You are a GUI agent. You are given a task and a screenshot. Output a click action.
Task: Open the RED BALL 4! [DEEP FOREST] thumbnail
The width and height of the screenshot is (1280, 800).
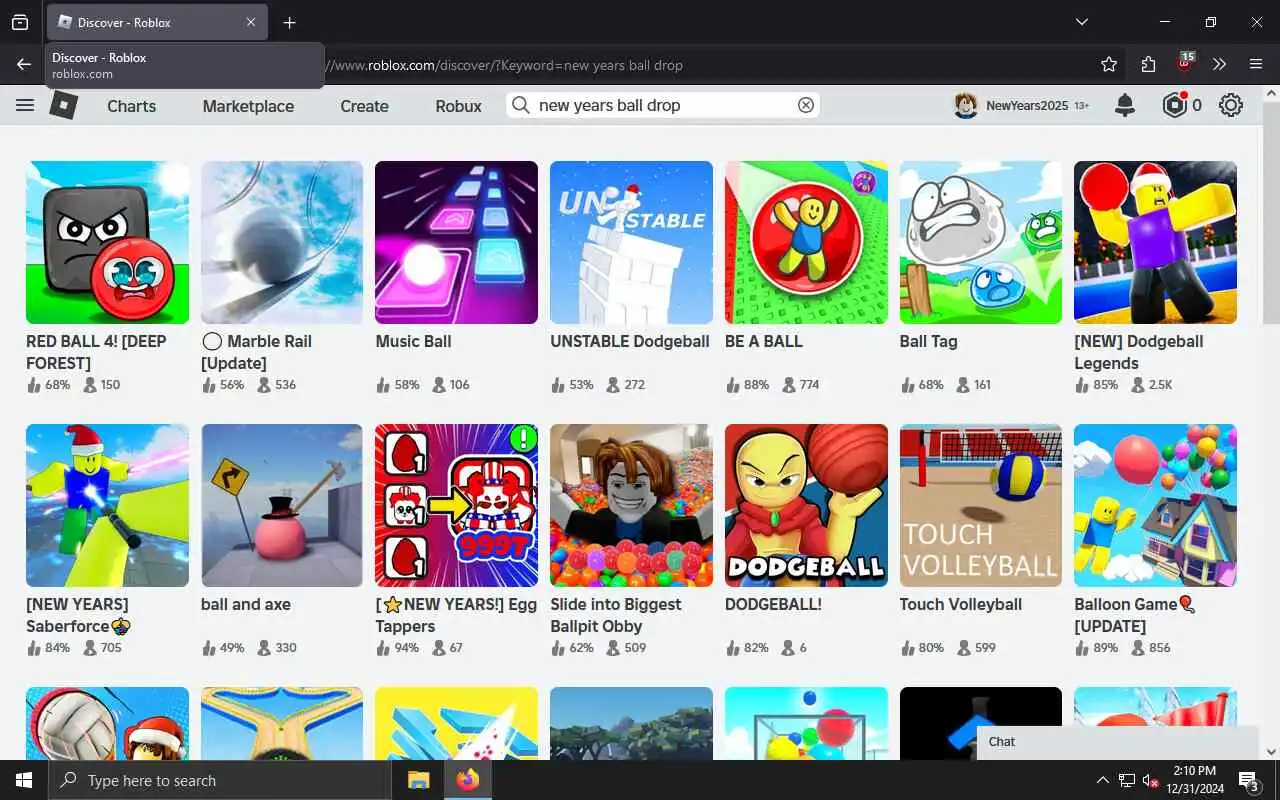(107, 242)
